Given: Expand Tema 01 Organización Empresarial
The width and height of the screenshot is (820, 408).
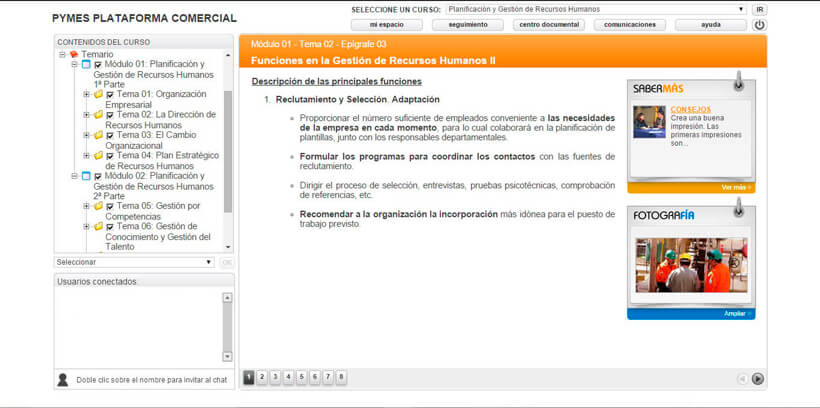Looking at the screenshot, I should (86, 94).
